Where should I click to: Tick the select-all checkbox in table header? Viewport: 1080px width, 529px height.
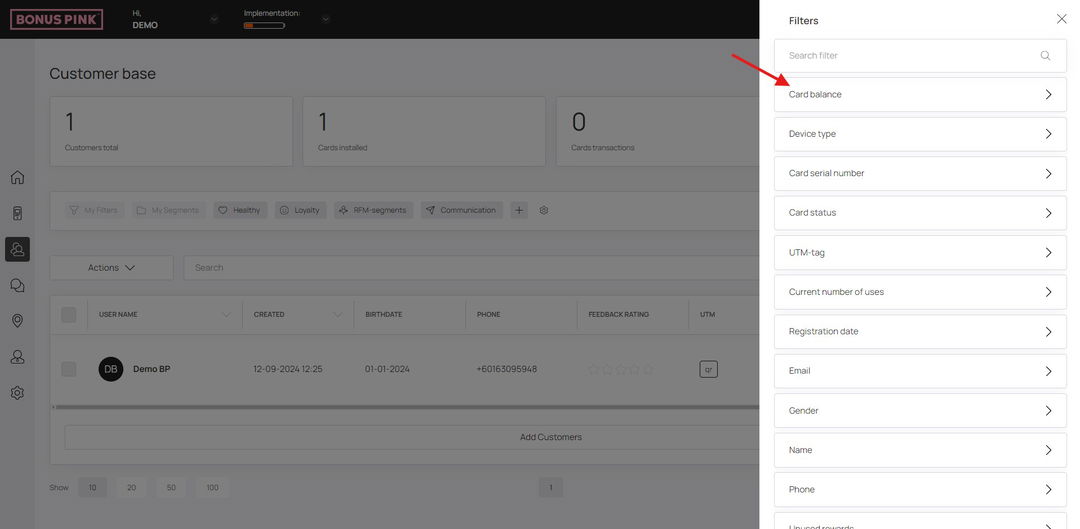click(69, 315)
